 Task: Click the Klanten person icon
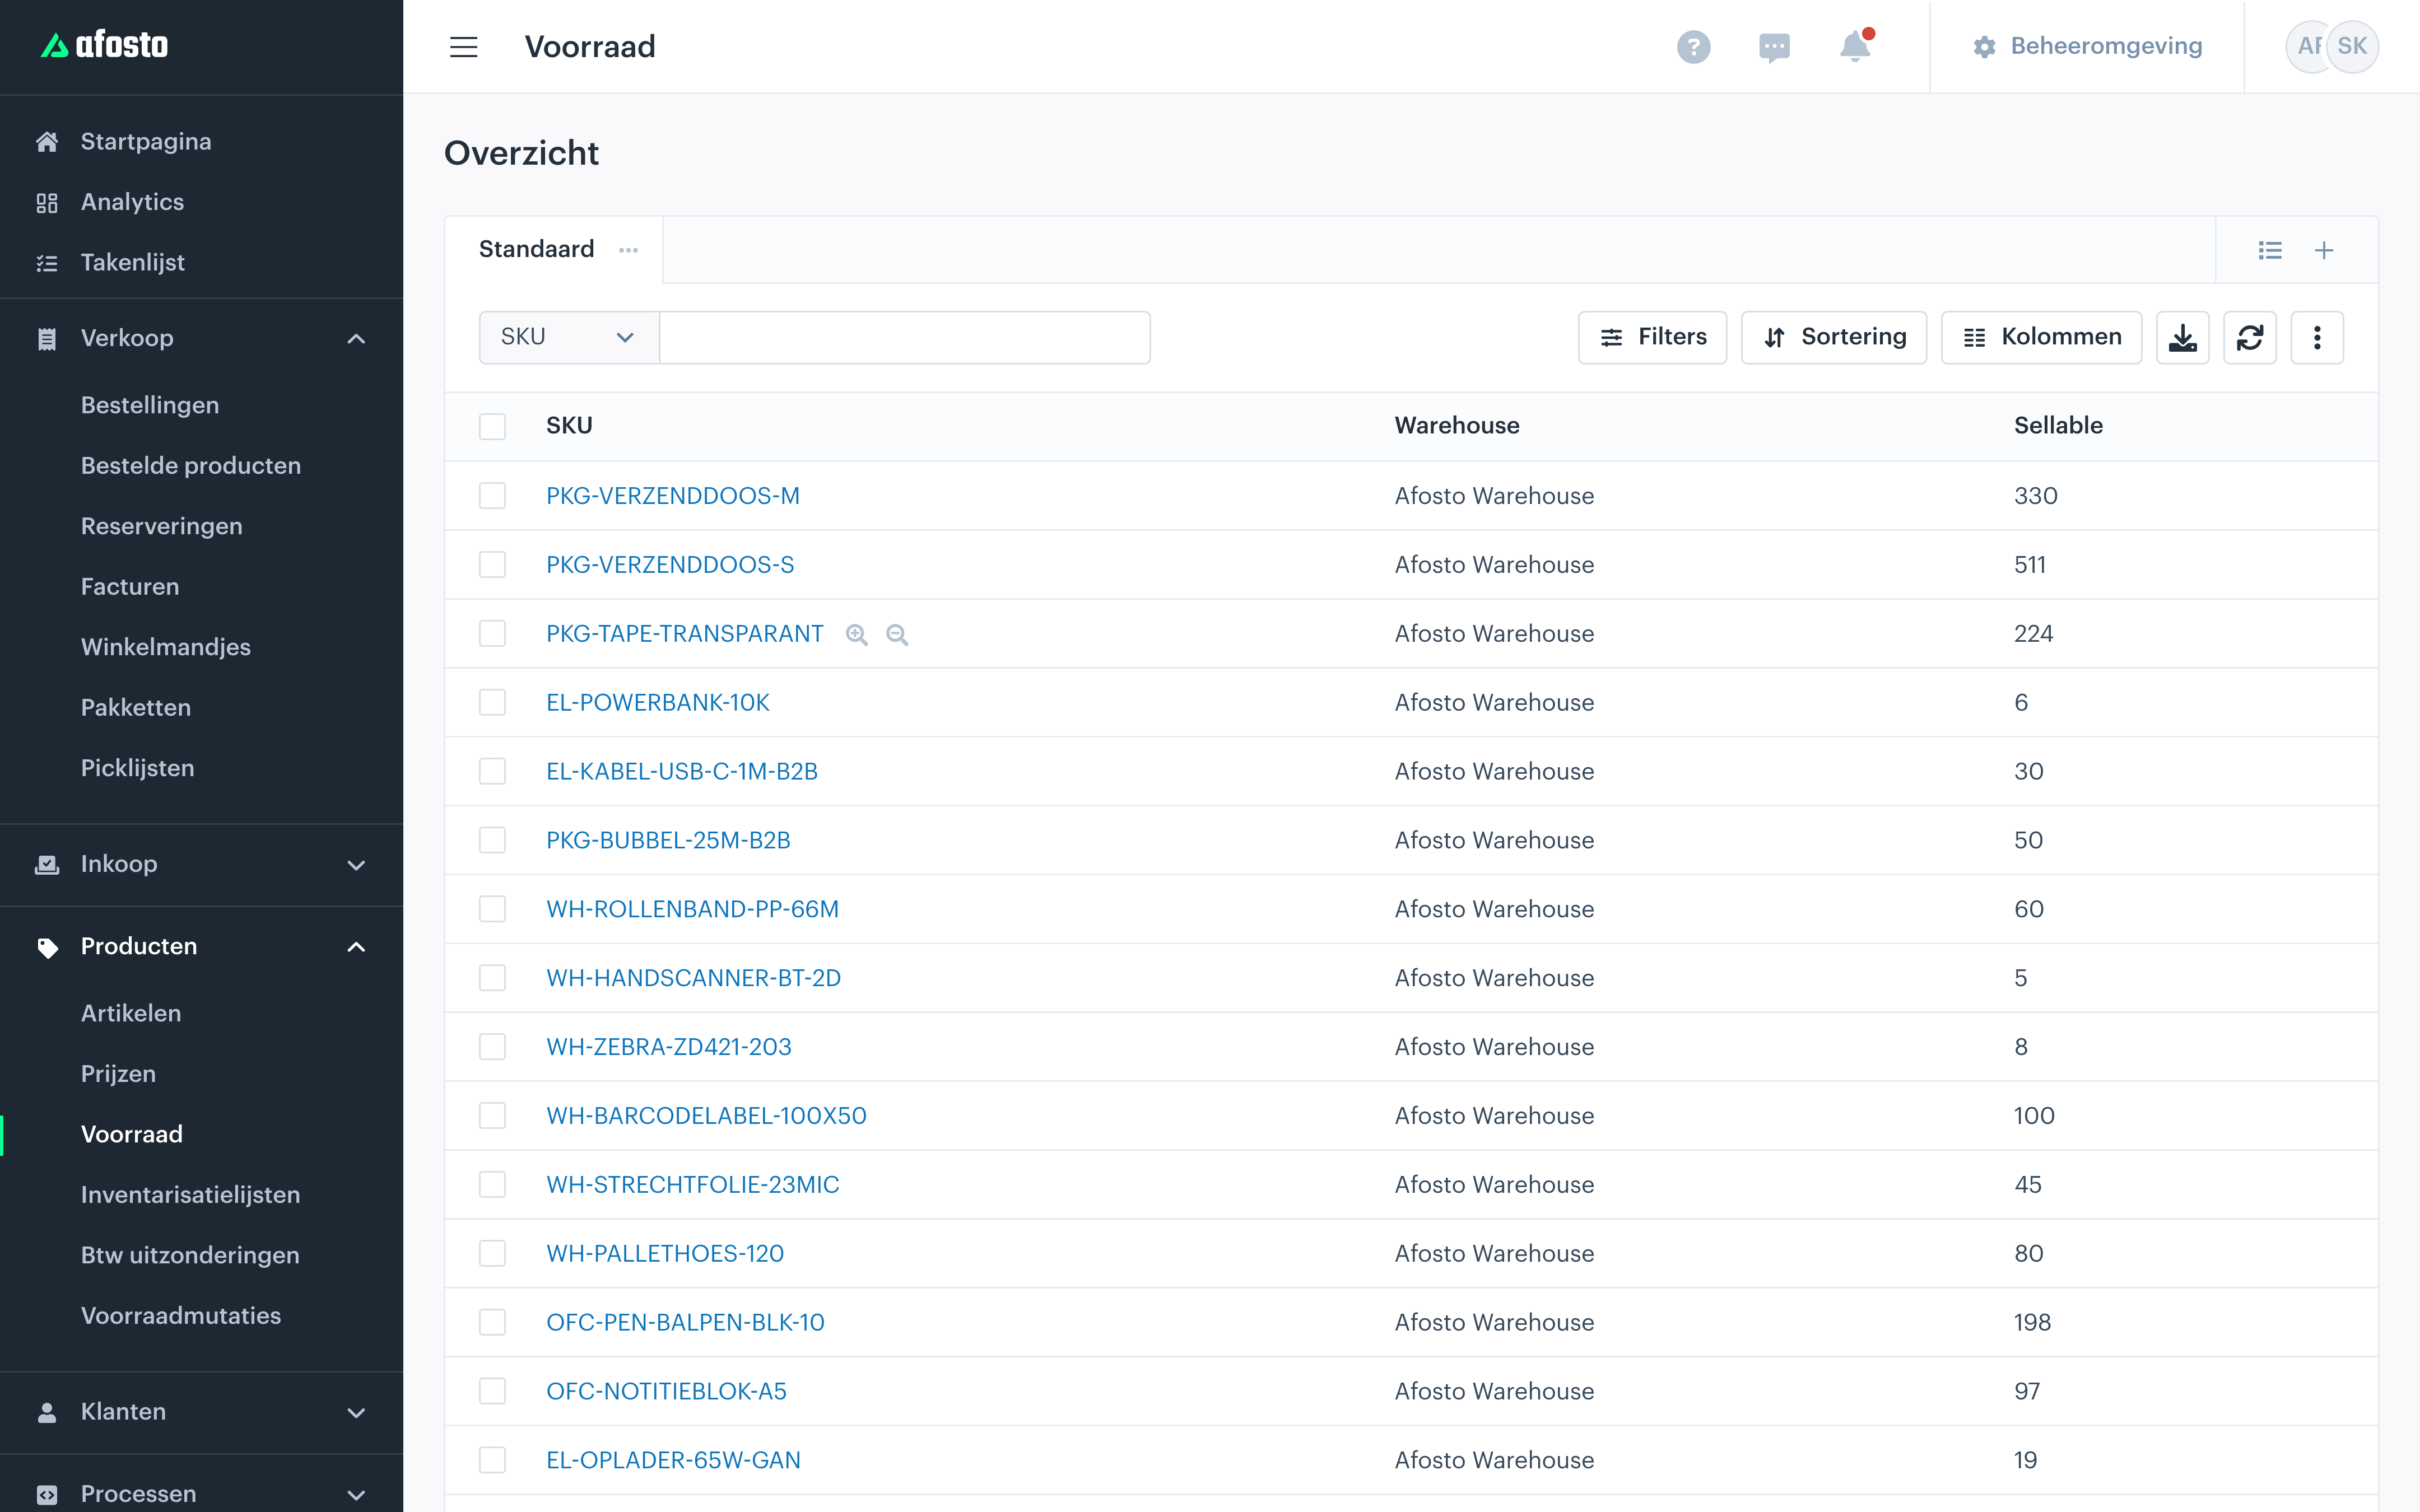pyautogui.click(x=47, y=1412)
